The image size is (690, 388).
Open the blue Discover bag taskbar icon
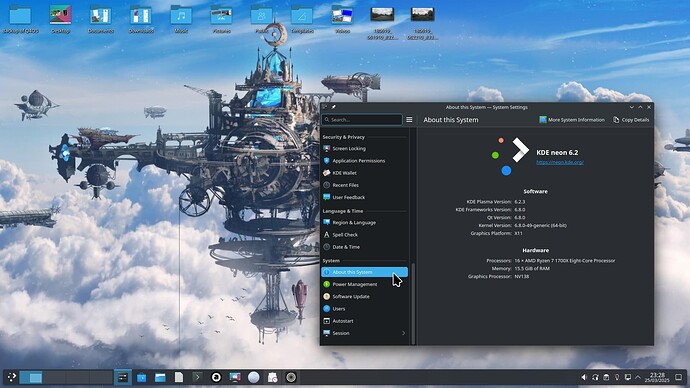coord(142,377)
